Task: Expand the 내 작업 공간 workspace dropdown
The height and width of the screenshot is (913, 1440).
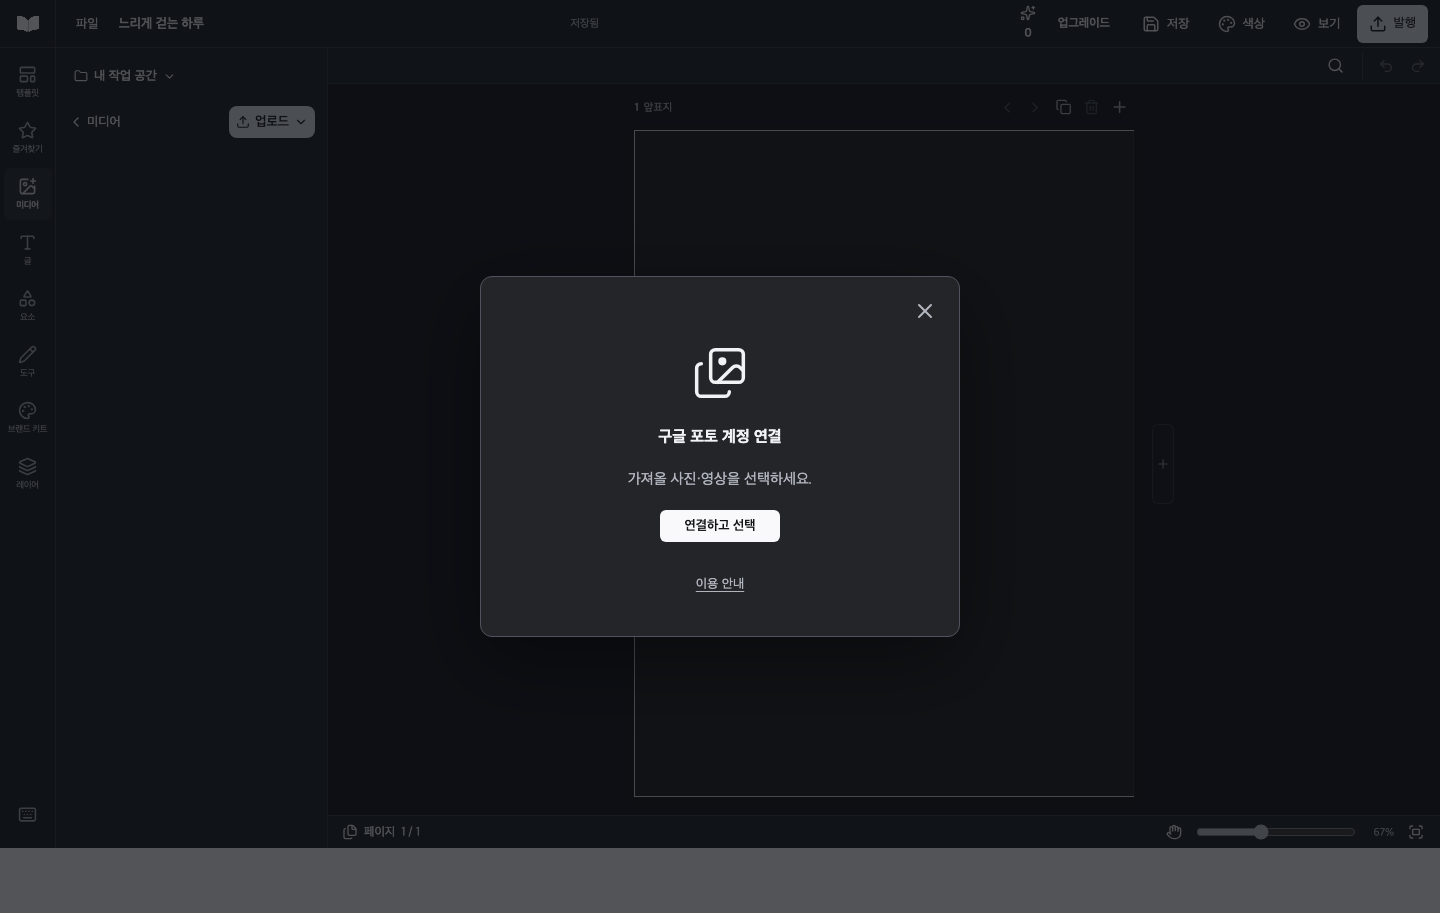Action: point(124,76)
